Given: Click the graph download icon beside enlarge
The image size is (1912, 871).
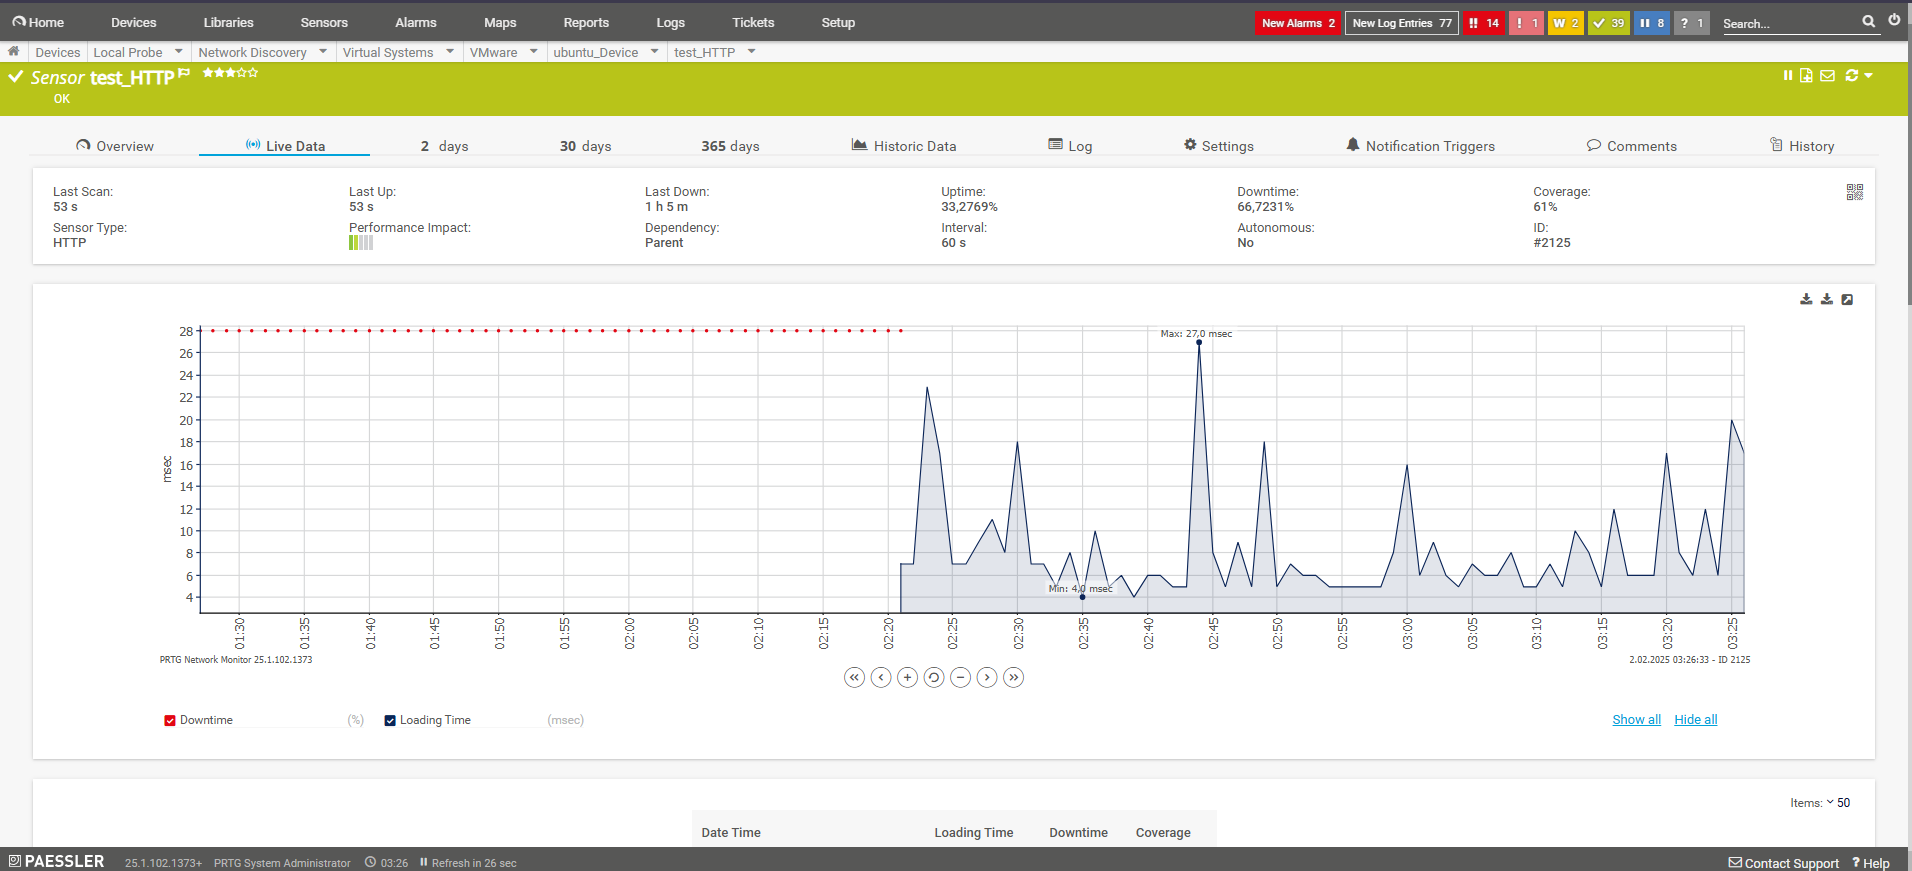Looking at the screenshot, I should pos(1827,299).
